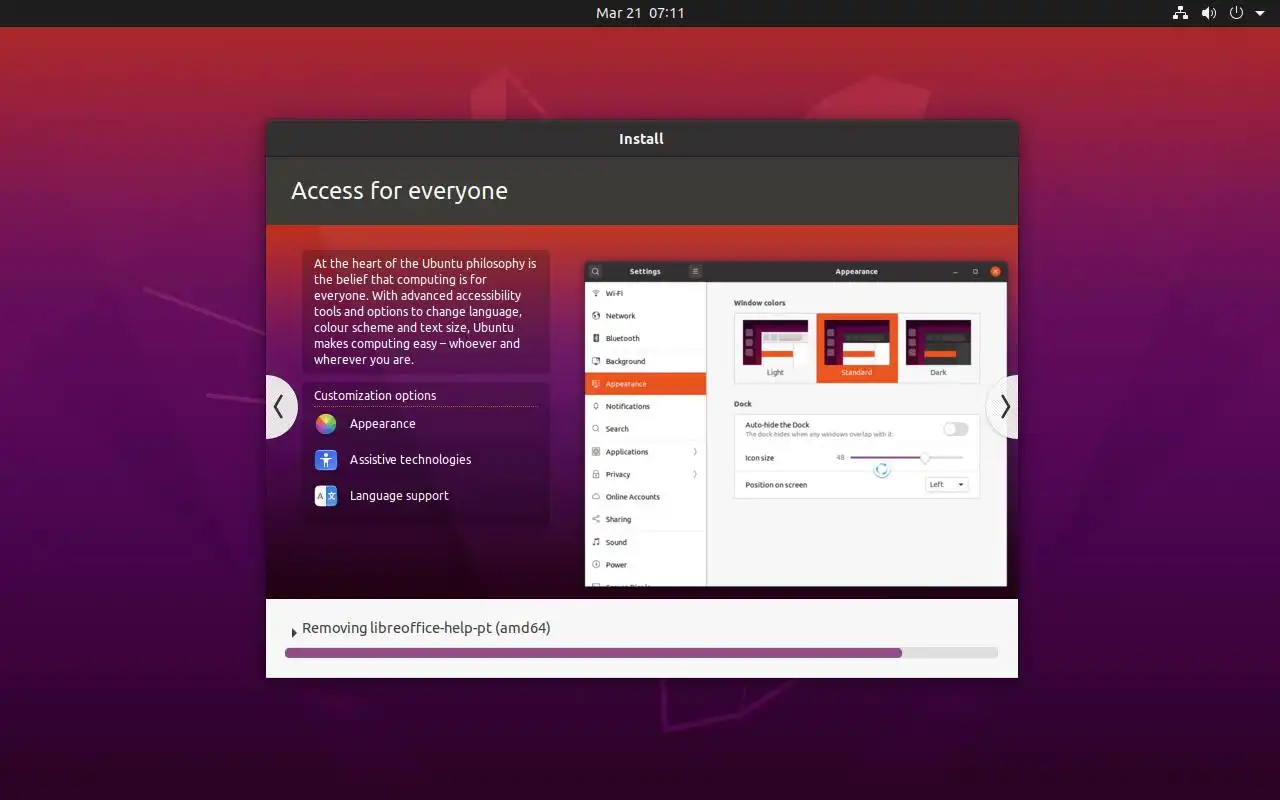The width and height of the screenshot is (1280, 800).
Task: Click the Language support translate icon
Action: (326, 496)
